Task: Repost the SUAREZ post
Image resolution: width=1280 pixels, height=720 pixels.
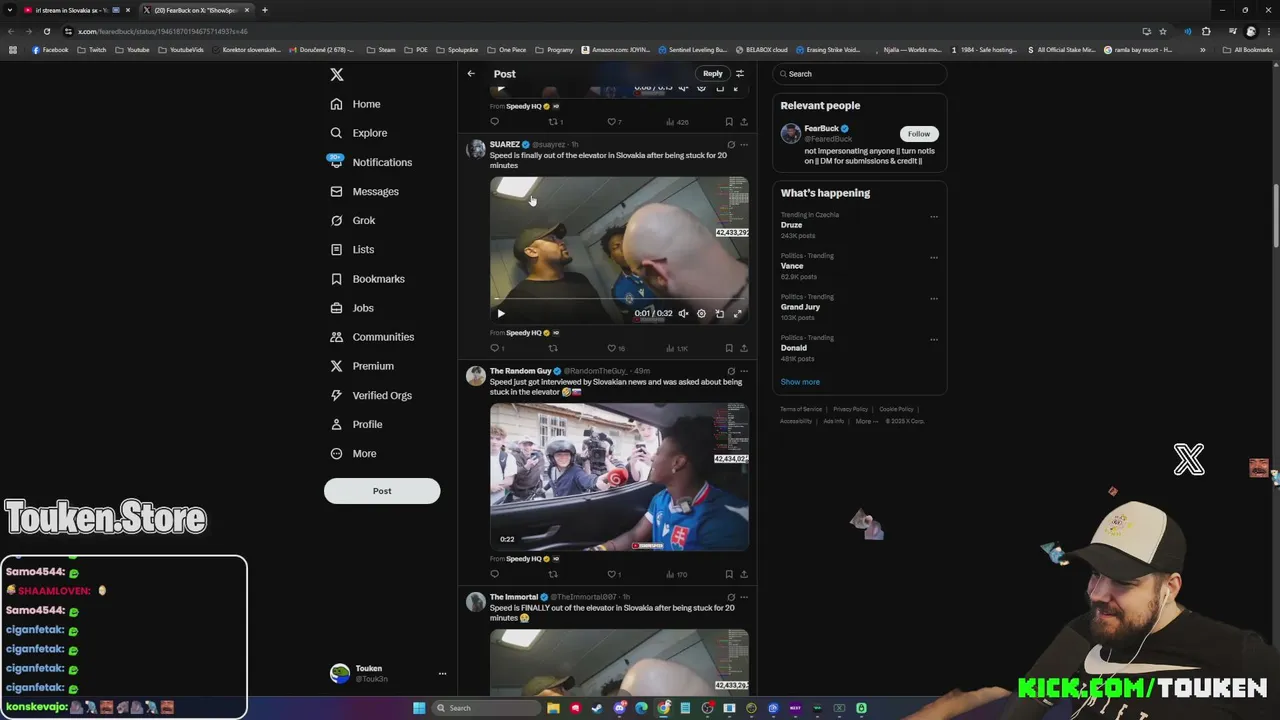Action: click(x=553, y=348)
